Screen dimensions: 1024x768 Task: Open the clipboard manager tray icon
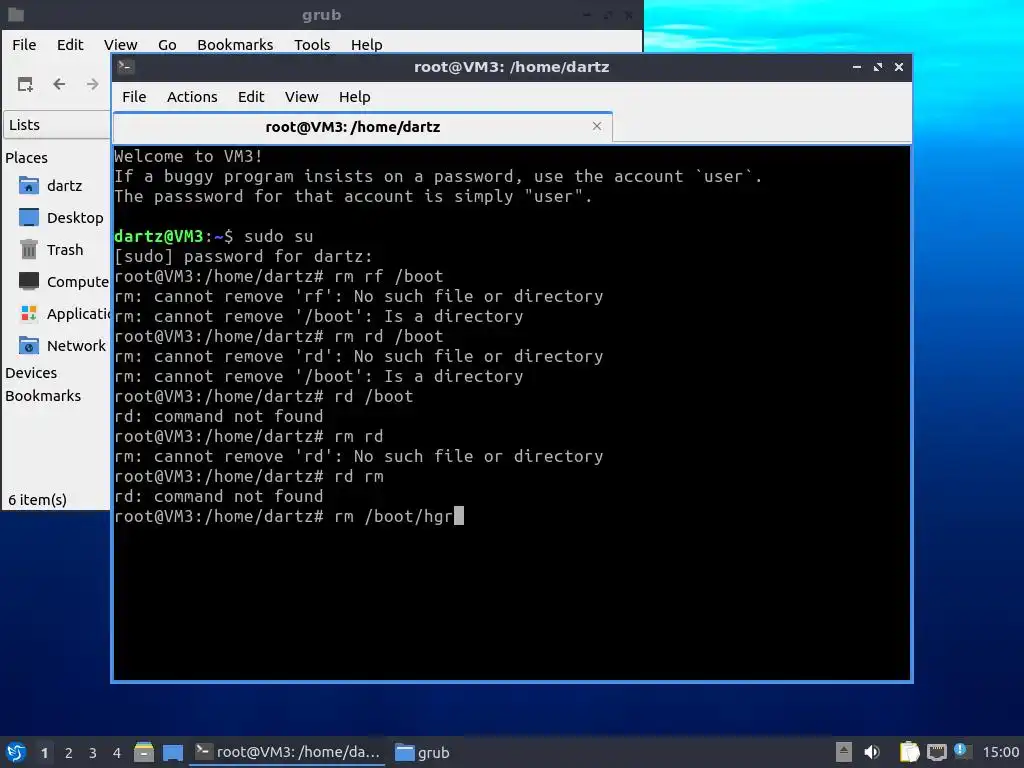(x=909, y=752)
